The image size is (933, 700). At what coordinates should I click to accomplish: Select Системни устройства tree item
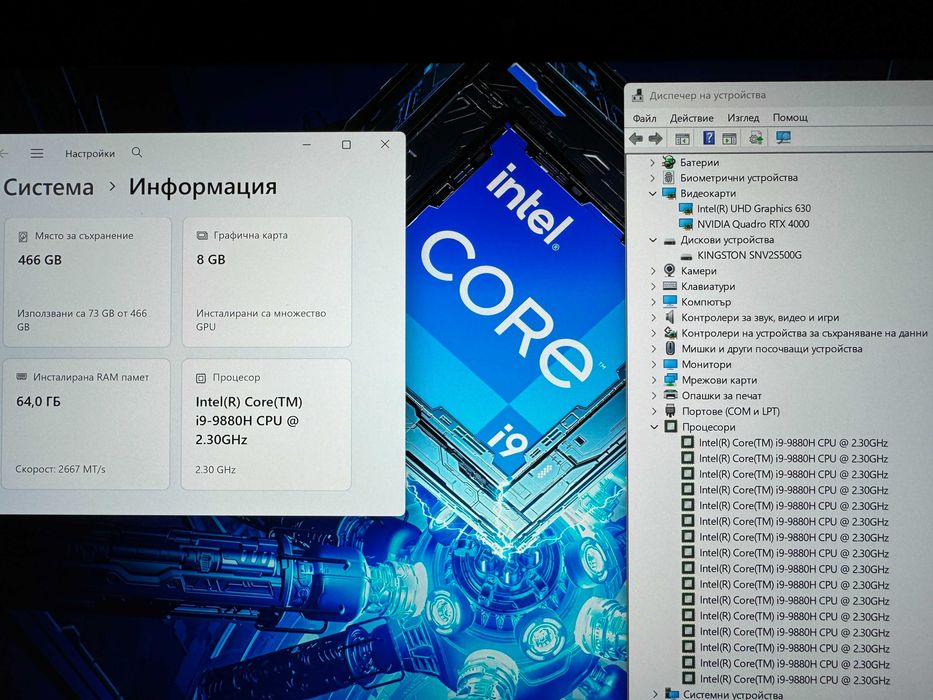(732, 694)
